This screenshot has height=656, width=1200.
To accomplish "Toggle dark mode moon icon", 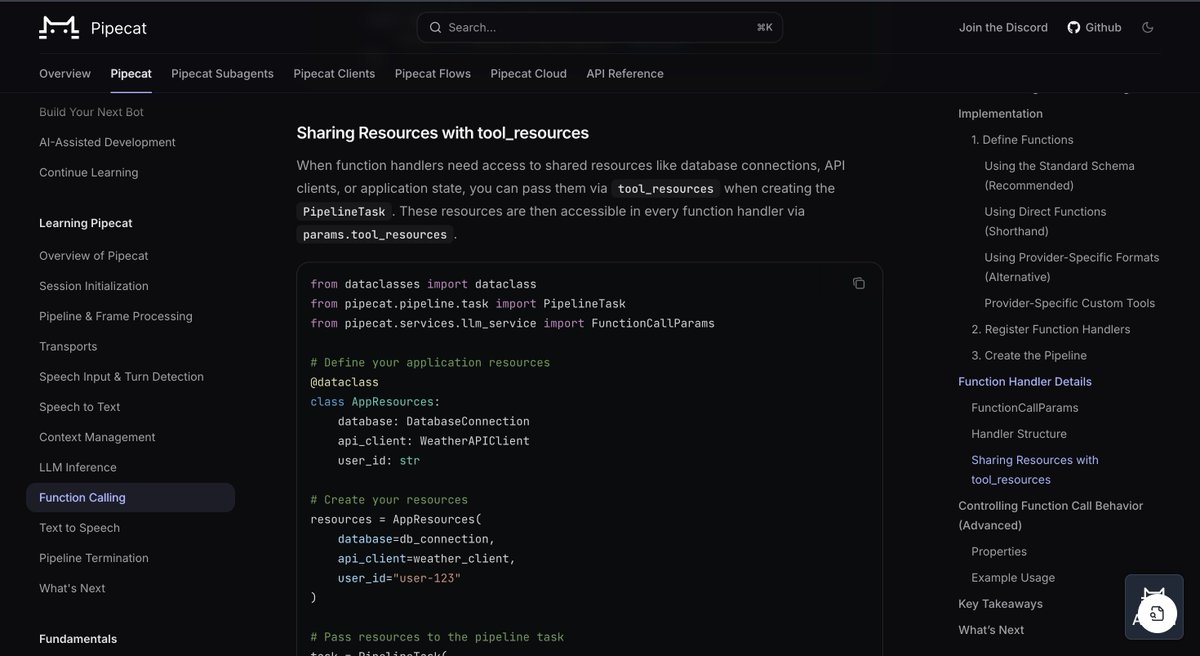I will pos(1147,28).
